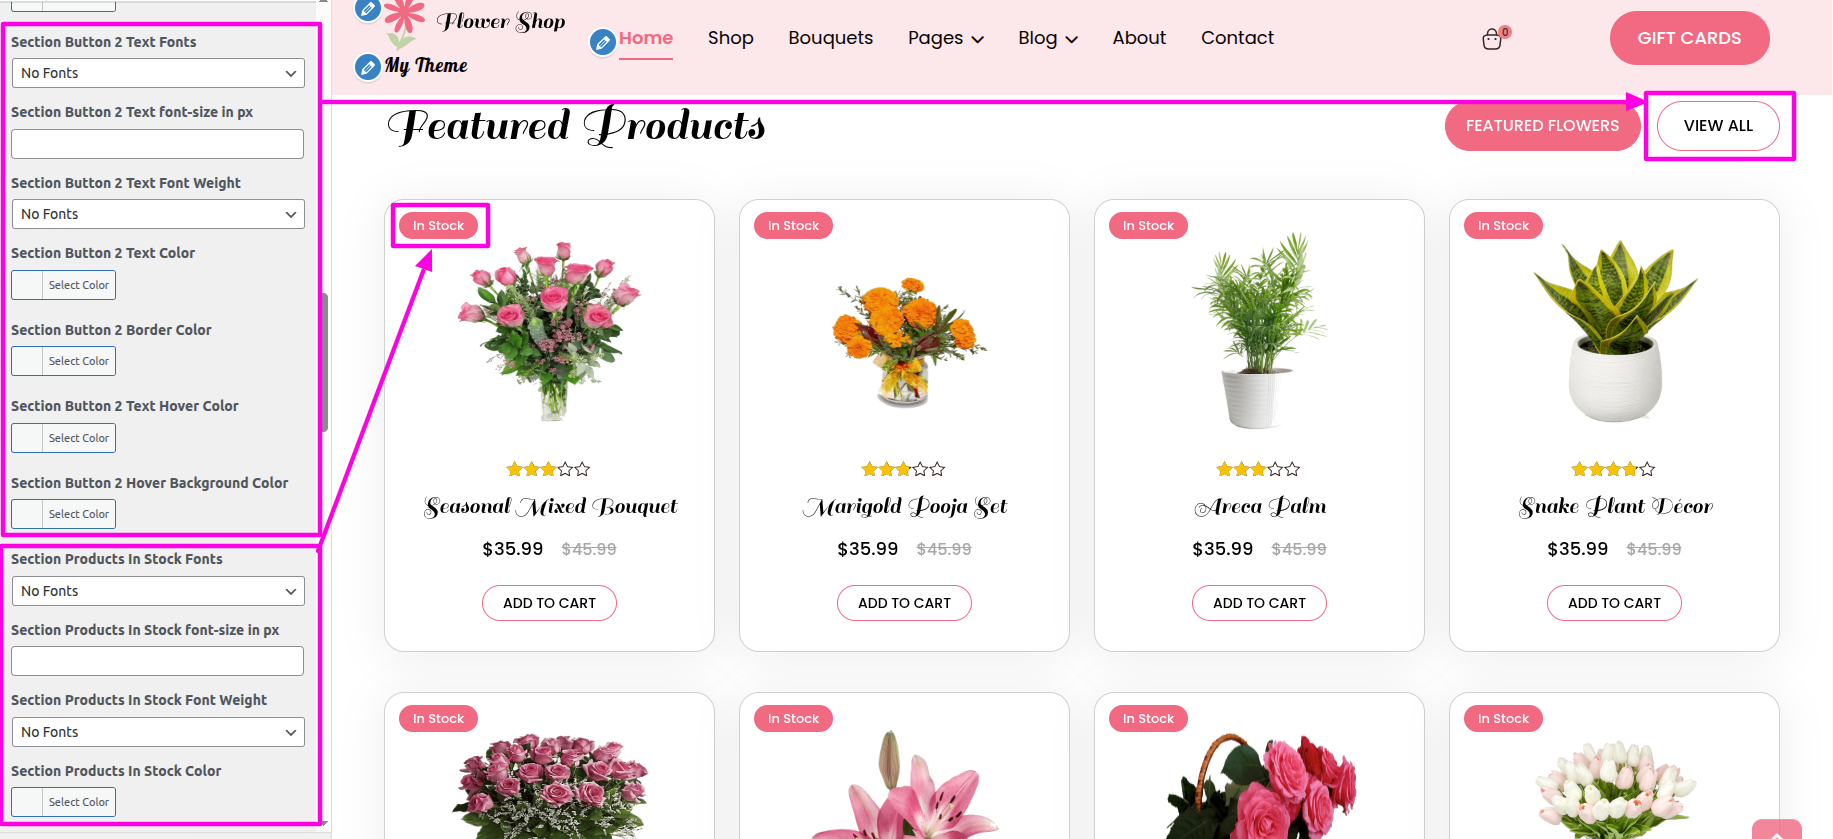Open Section Products In Stock Fonts dropdown
This screenshot has width=1833, height=839.
pyautogui.click(x=158, y=591)
